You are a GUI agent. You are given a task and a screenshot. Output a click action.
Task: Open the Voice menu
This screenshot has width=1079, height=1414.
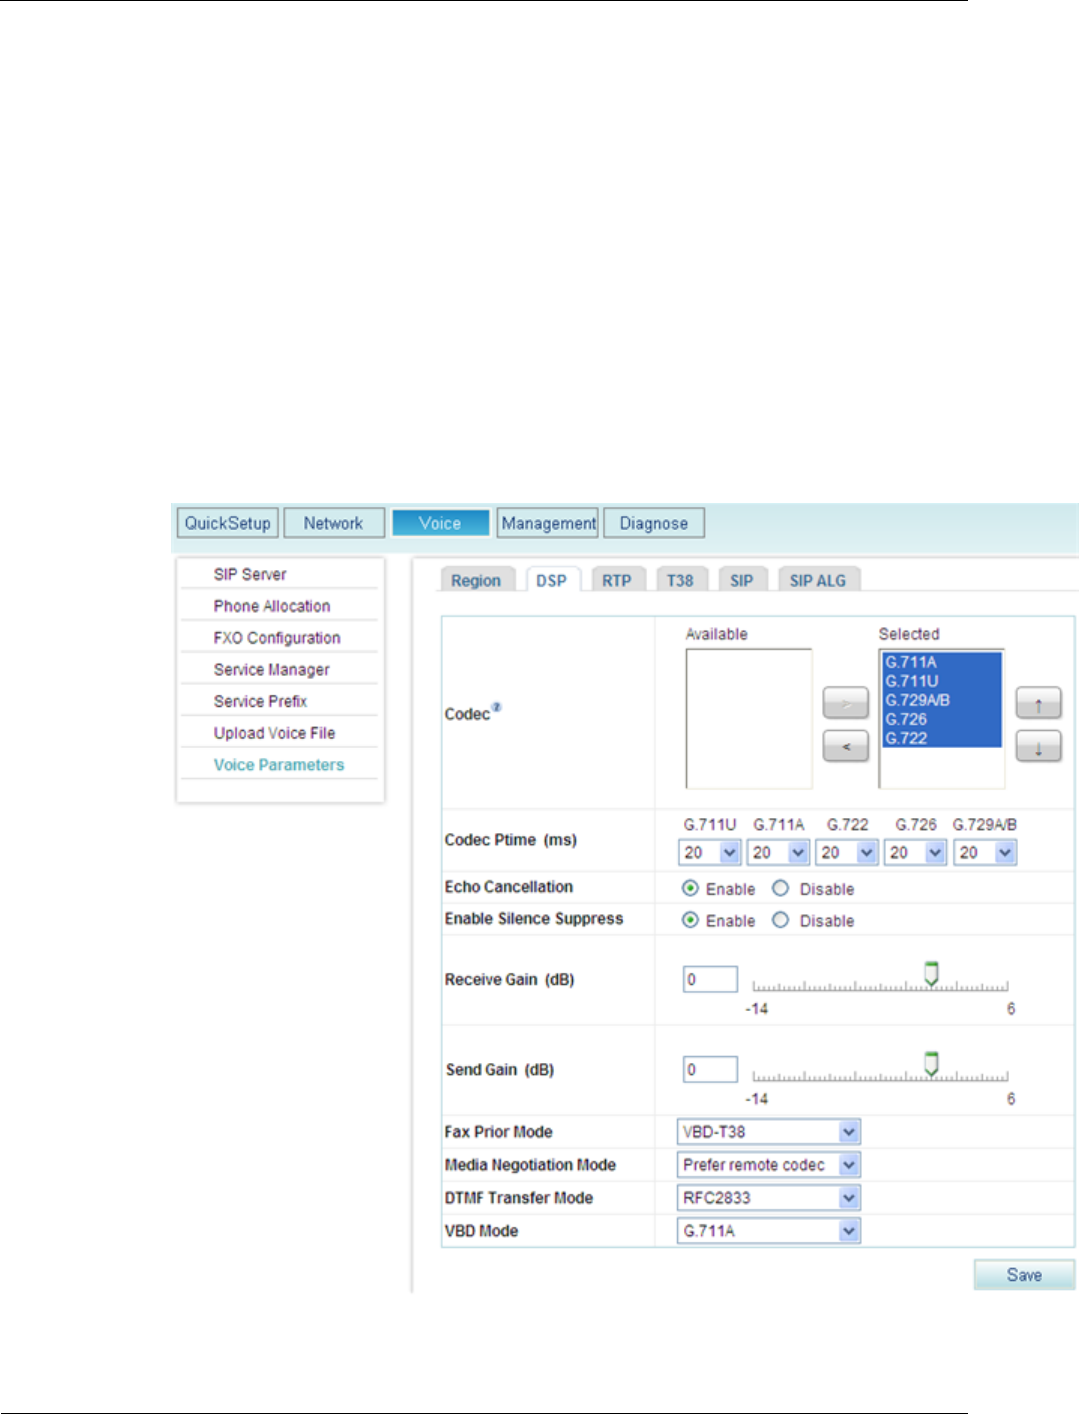440,523
